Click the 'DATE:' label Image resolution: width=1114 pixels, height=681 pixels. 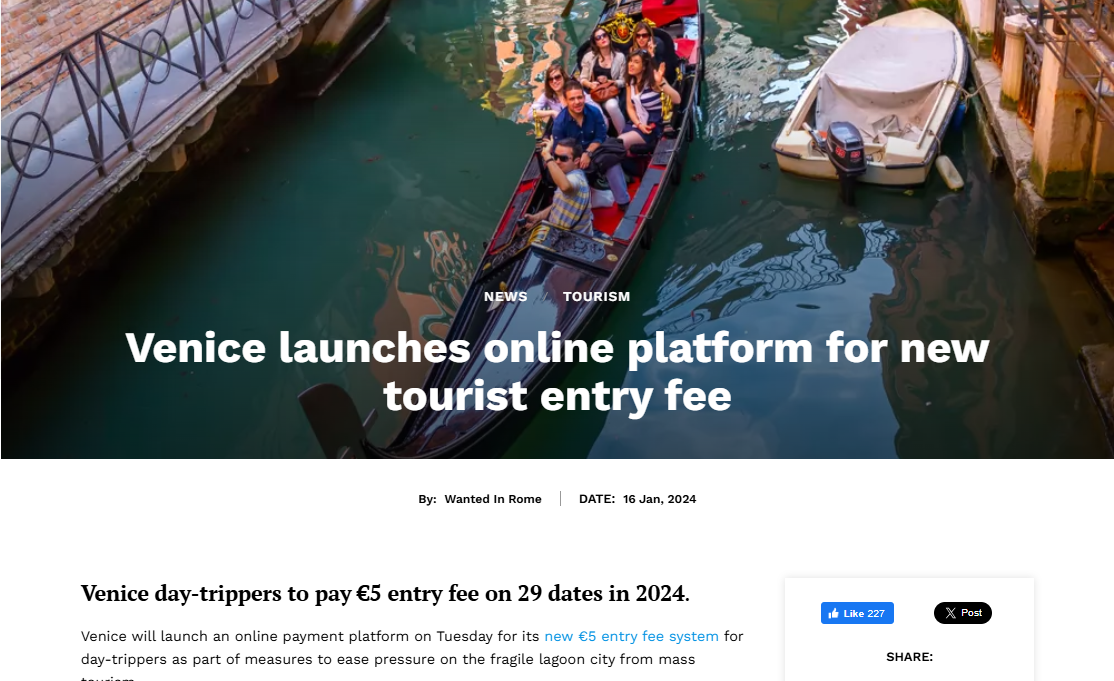pos(597,499)
